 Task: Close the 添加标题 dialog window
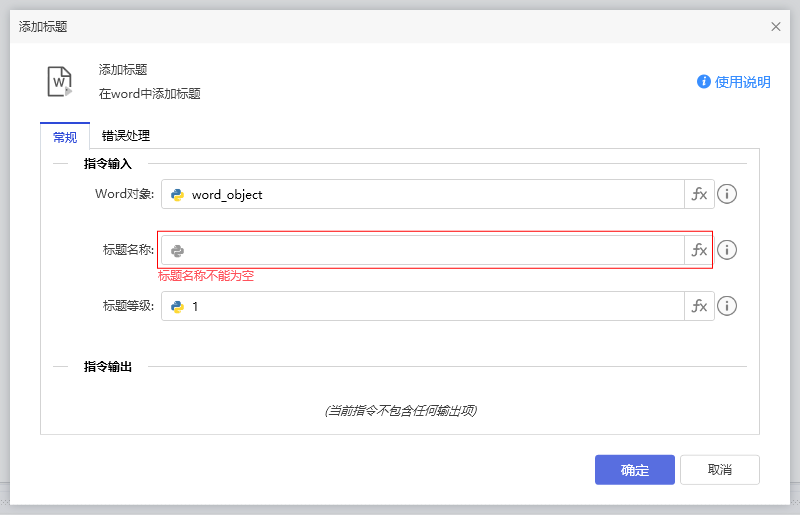[x=776, y=27]
